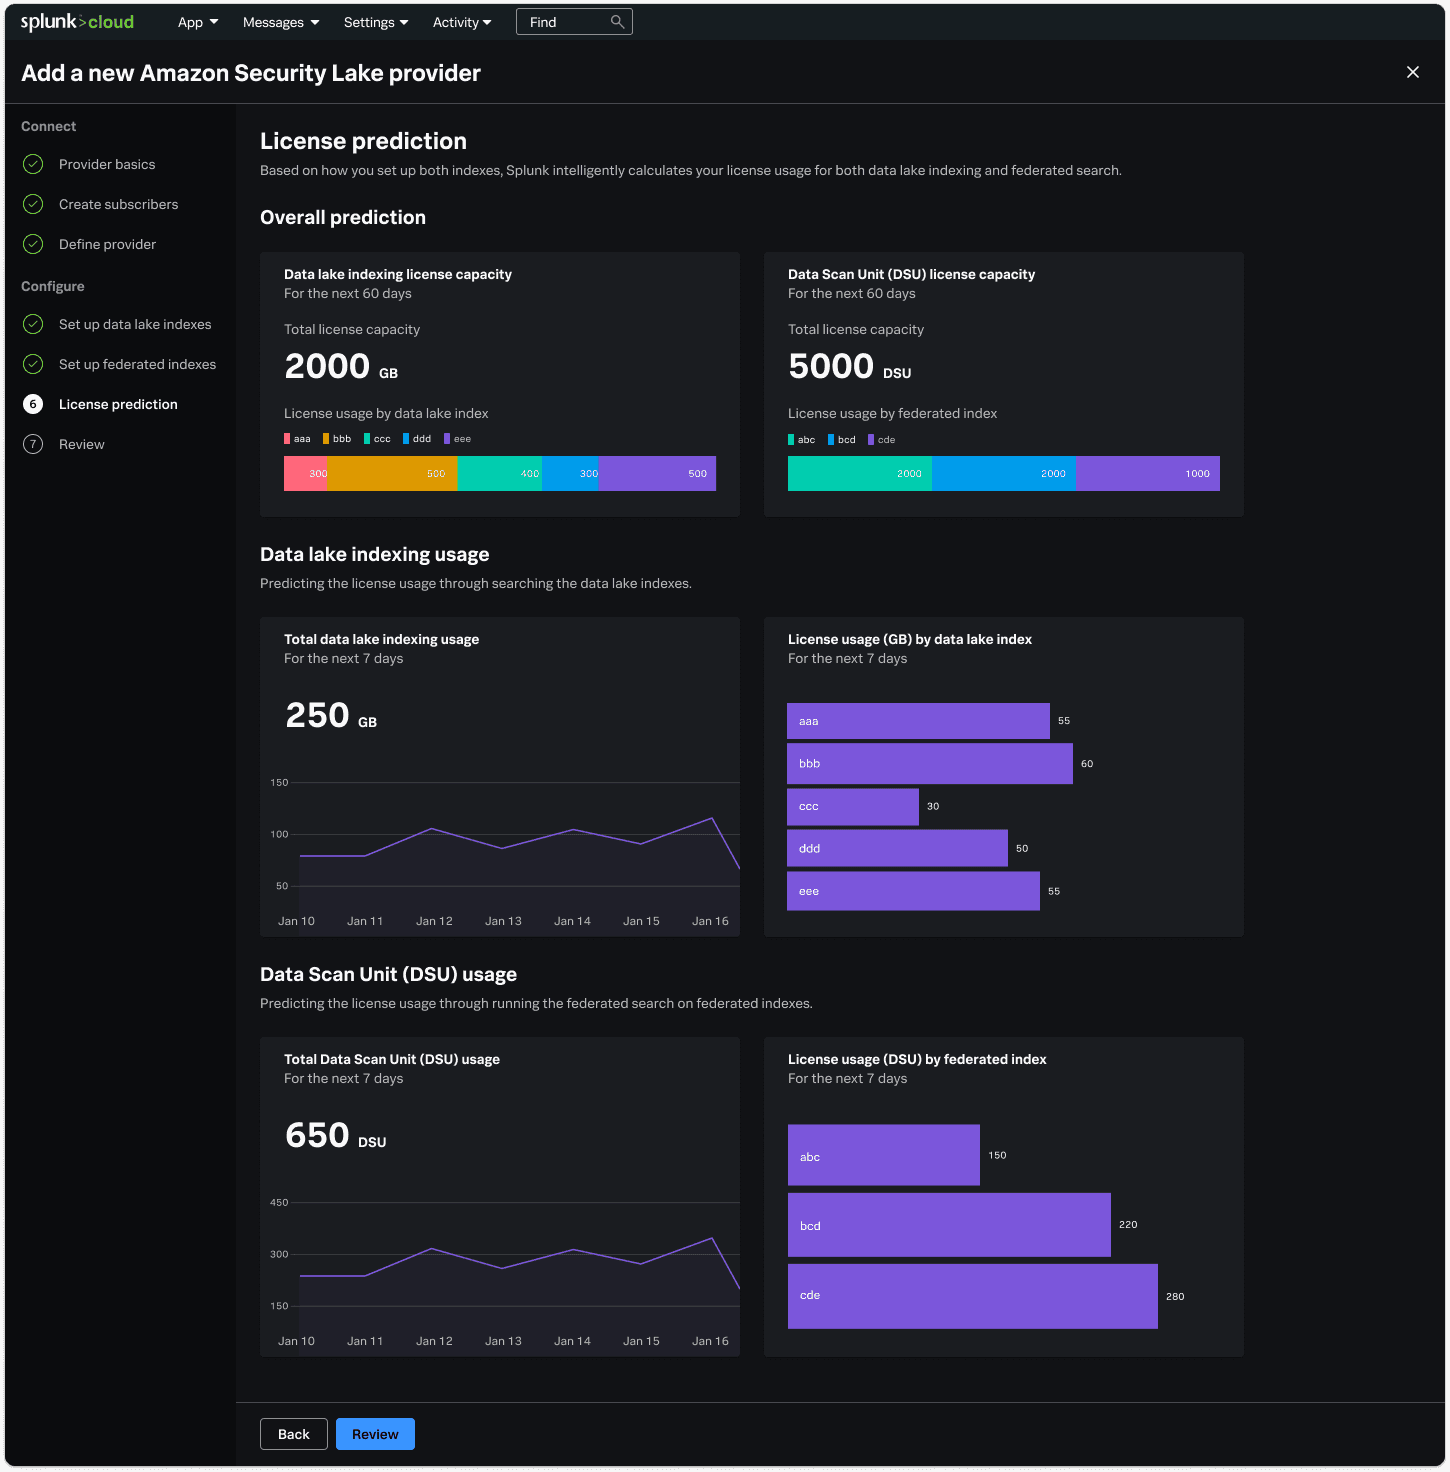Click the 650 DSU usage value
This screenshot has height=1472, width=1450.
tap(336, 1135)
